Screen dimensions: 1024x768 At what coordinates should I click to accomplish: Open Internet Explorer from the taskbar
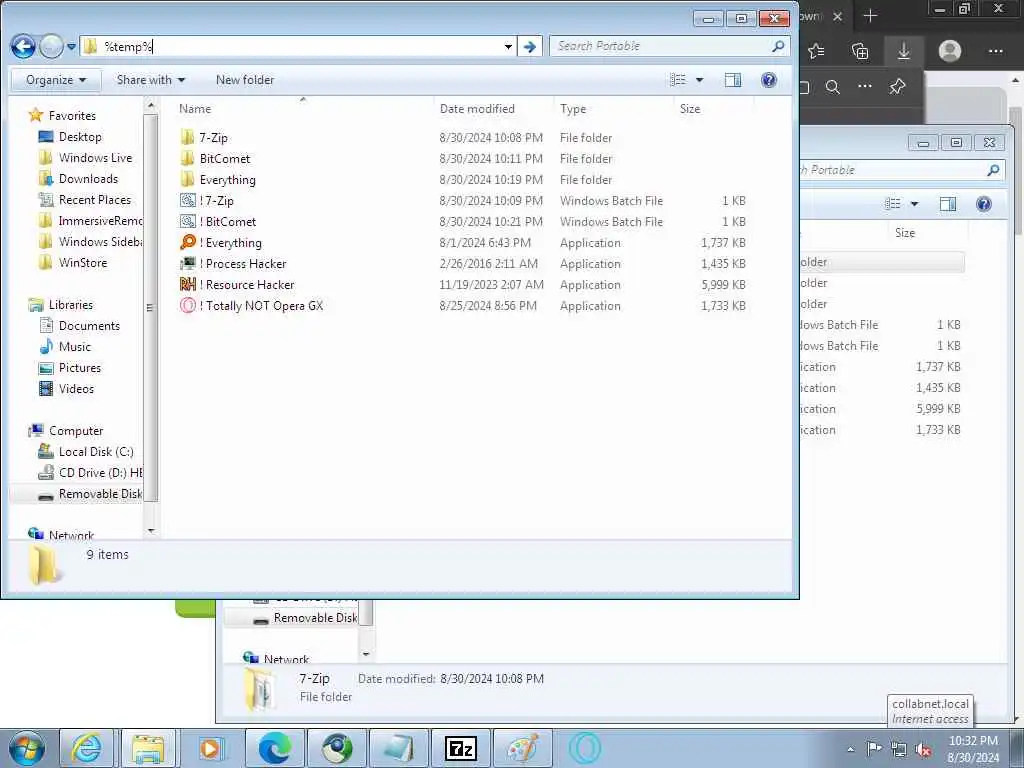(x=86, y=748)
